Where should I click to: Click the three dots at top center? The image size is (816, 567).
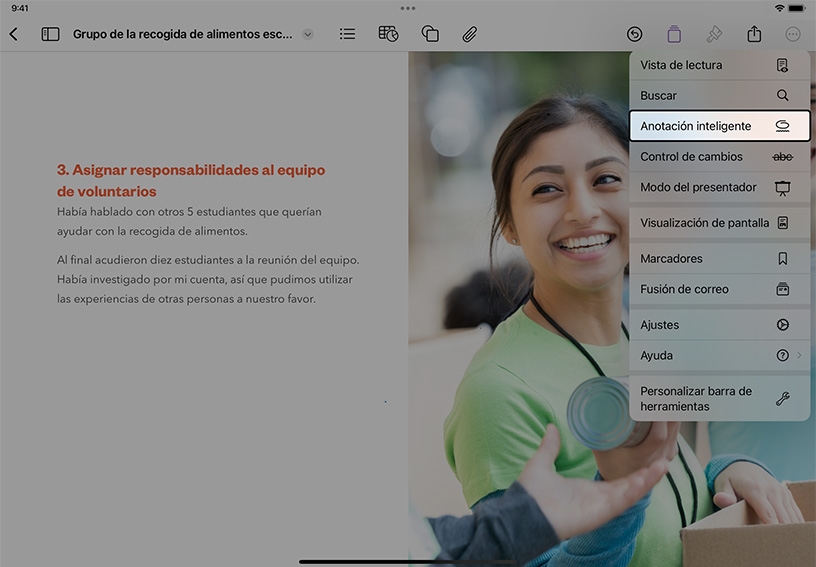point(408,8)
